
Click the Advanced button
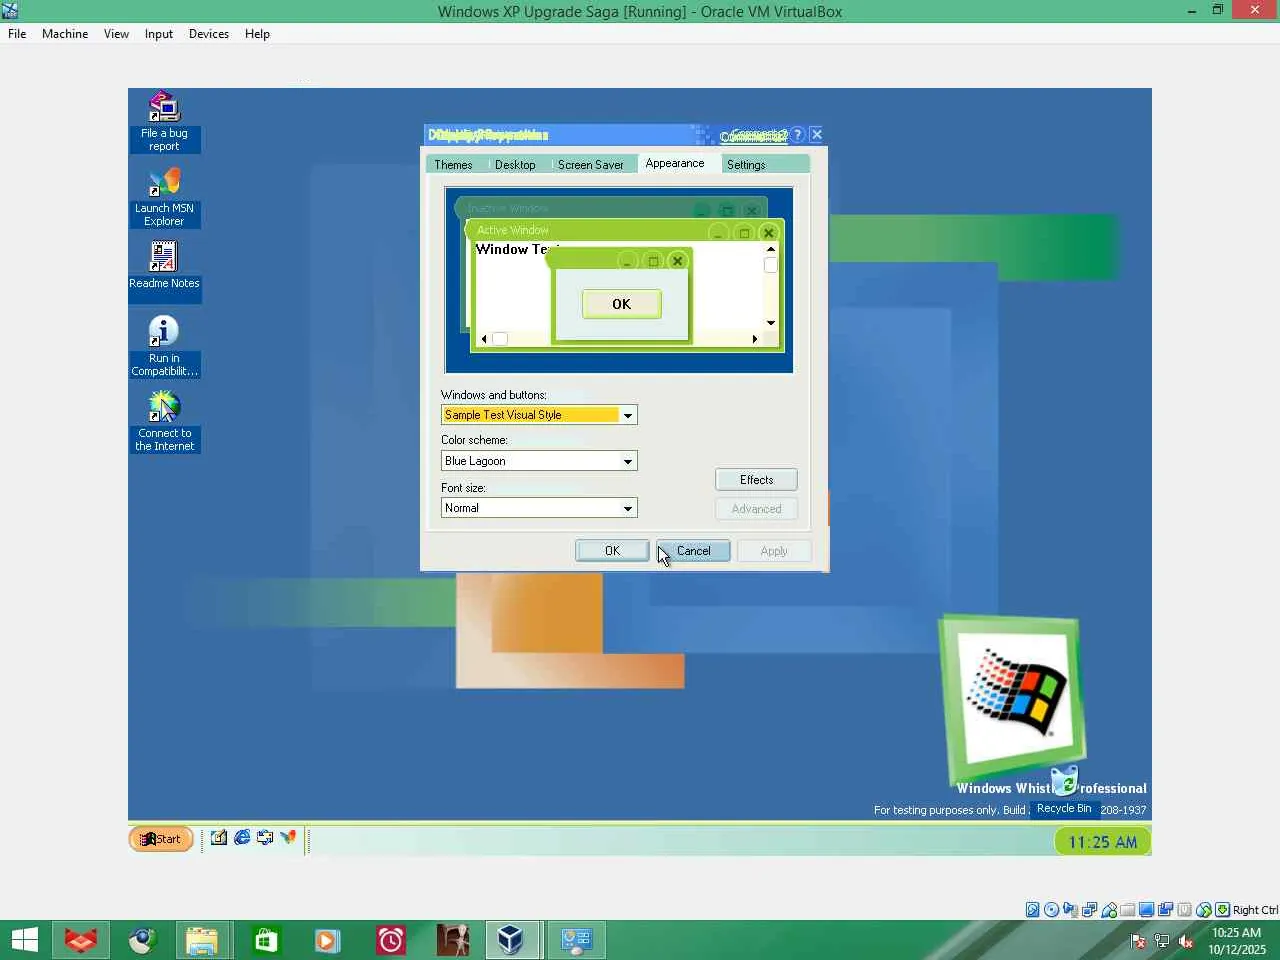click(756, 509)
